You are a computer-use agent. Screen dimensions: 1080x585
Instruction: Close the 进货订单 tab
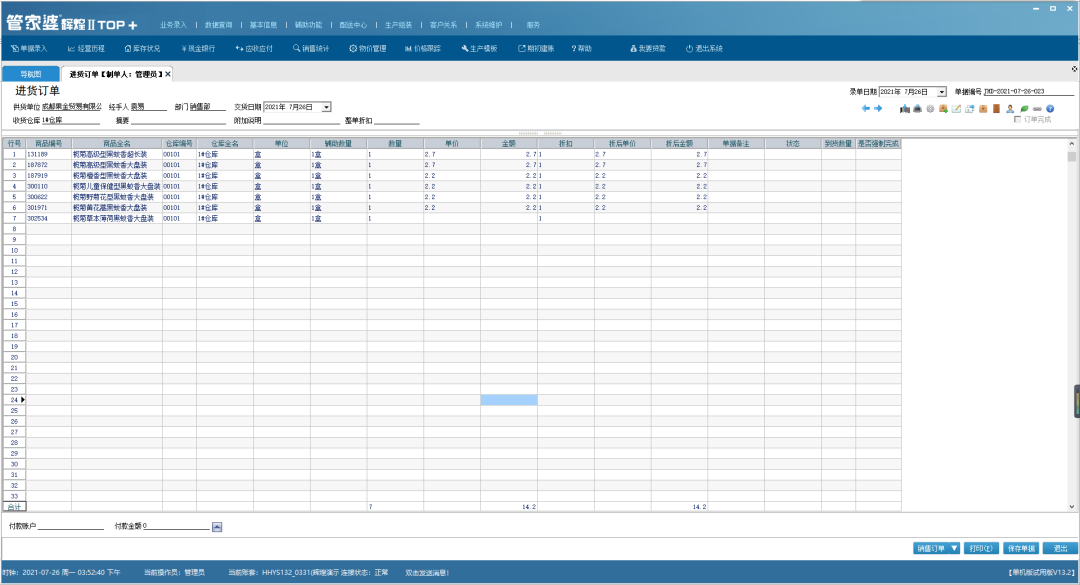(168, 74)
